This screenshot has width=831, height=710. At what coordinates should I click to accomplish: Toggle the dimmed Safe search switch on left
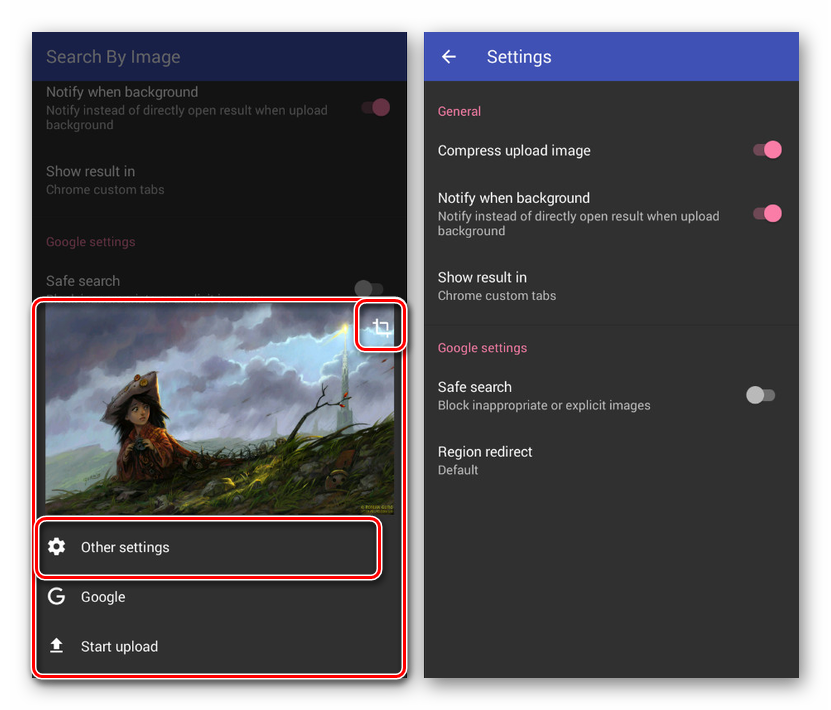click(x=369, y=289)
